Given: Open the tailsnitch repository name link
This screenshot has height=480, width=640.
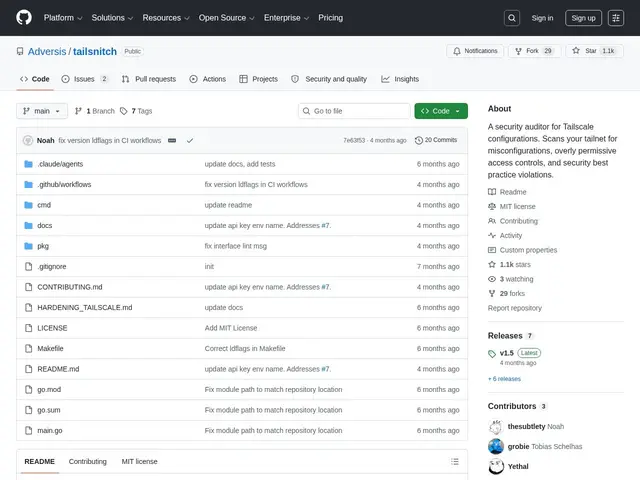Looking at the screenshot, I should pos(95,51).
